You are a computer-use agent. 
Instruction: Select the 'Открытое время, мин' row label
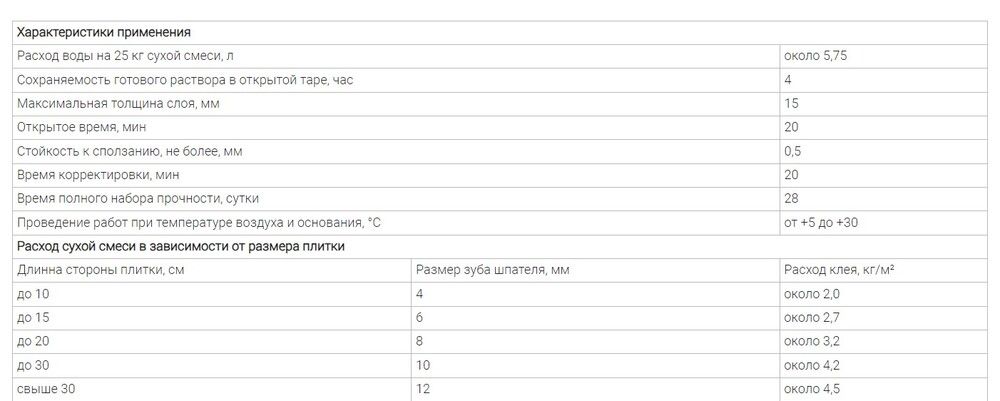coord(82,128)
